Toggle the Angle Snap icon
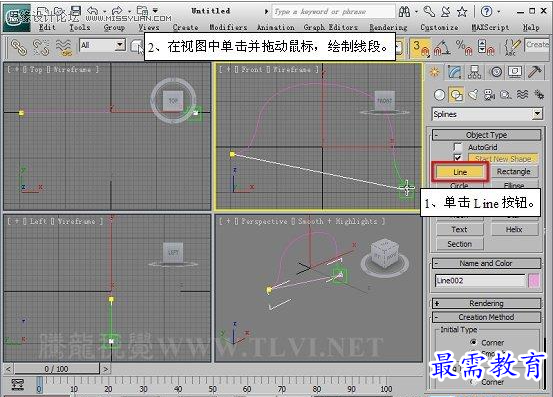The height and width of the screenshot is (397, 553). pos(442,48)
